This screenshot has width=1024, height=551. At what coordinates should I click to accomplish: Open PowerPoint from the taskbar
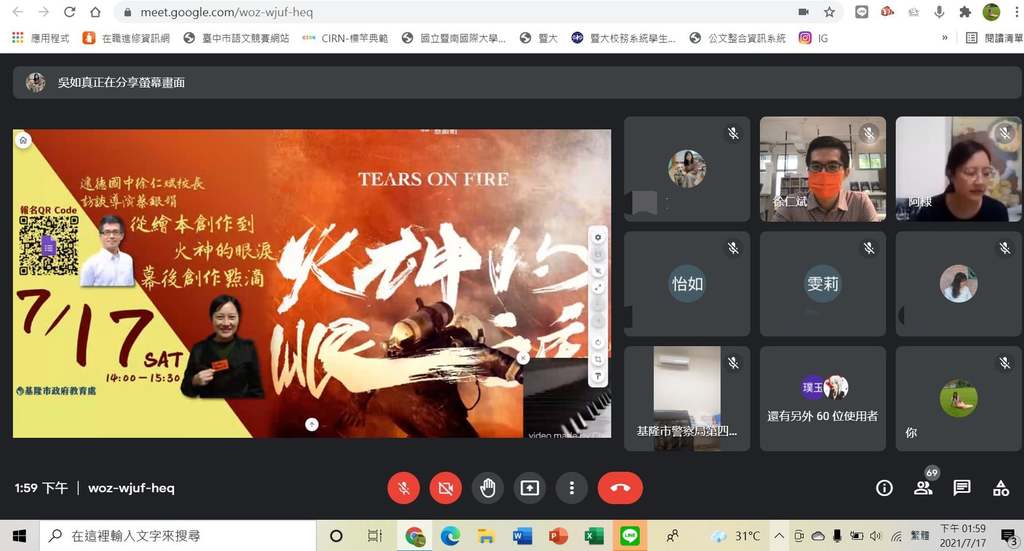tap(558, 536)
